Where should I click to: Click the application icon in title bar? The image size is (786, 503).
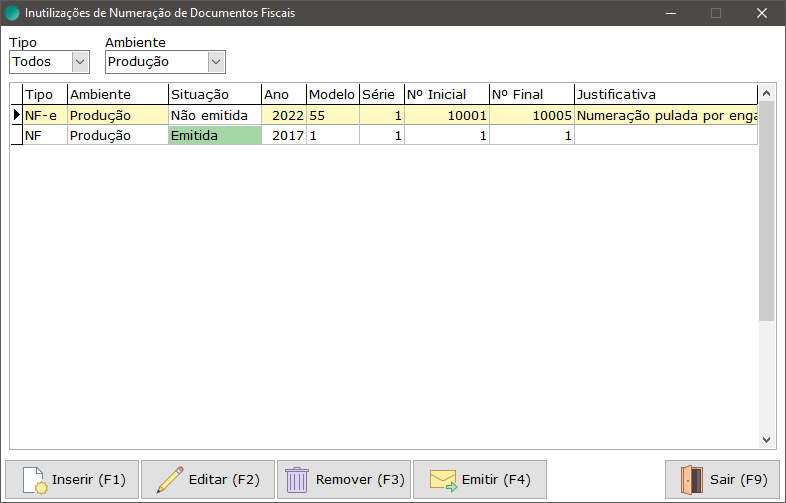point(12,14)
